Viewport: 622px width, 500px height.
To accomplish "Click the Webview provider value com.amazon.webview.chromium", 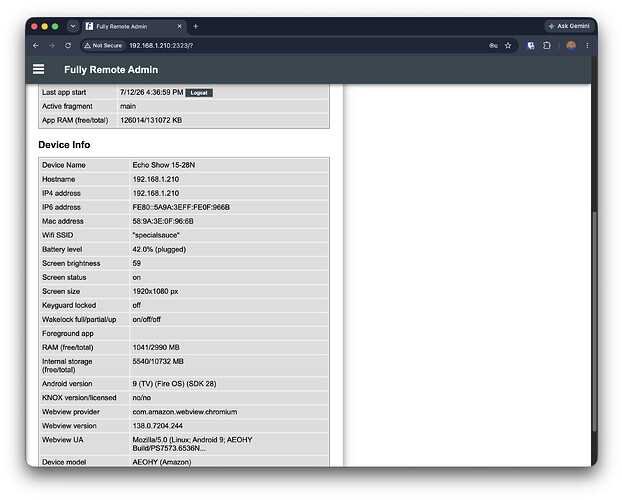I will click(x=185, y=412).
